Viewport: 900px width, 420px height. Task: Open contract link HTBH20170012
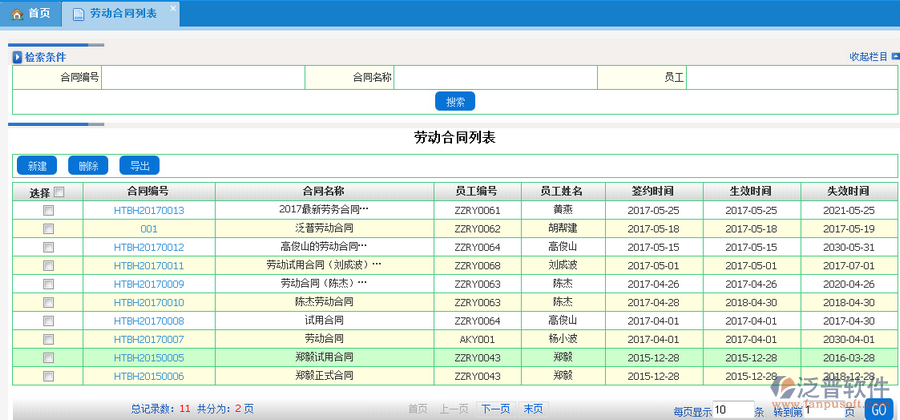pos(149,247)
